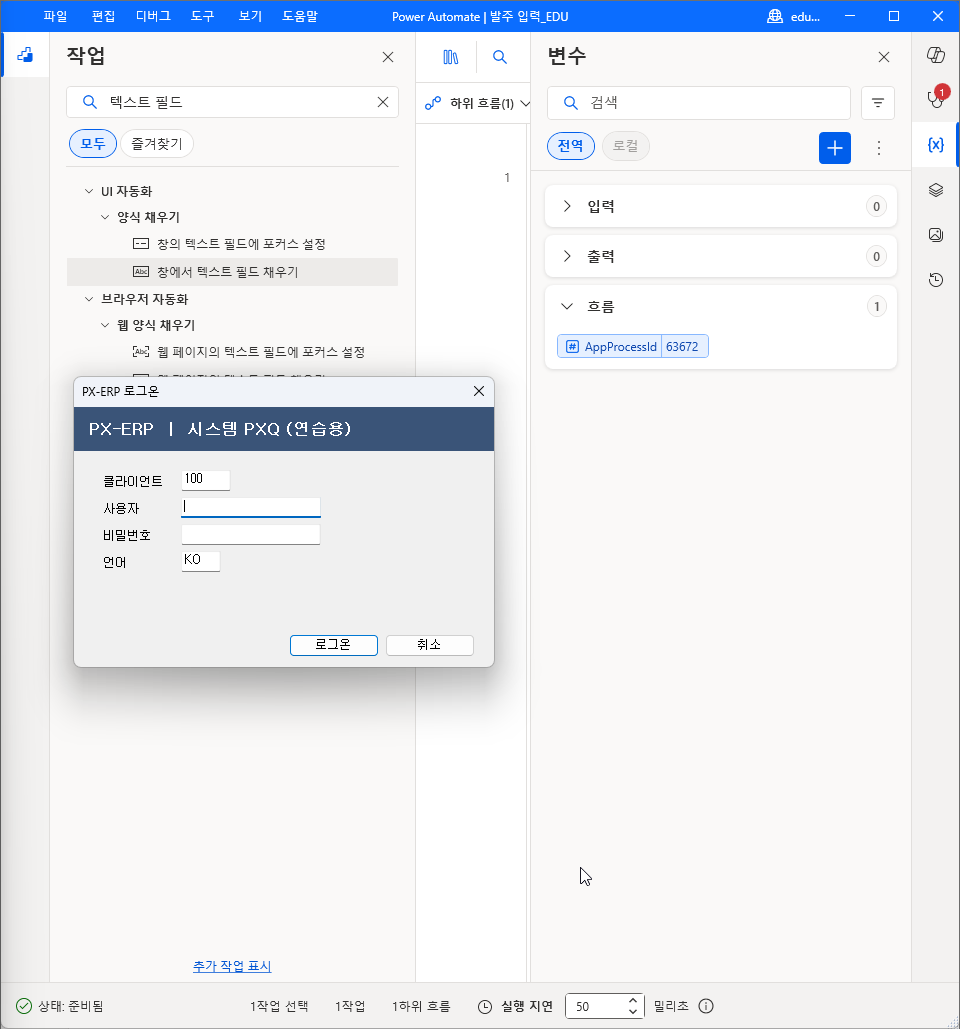Screen dimensions: 960x1029
Task: Clear the actions search text field
Action: (x=383, y=102)
